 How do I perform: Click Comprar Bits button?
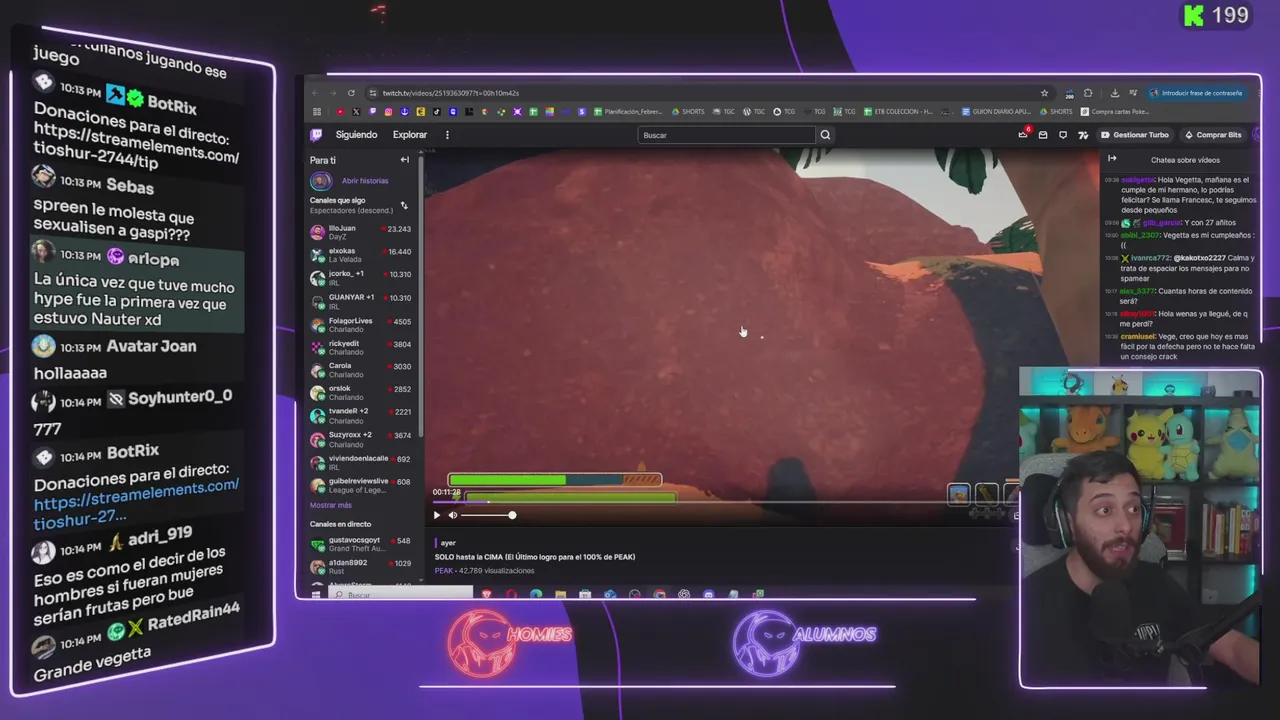[1213, 135]
